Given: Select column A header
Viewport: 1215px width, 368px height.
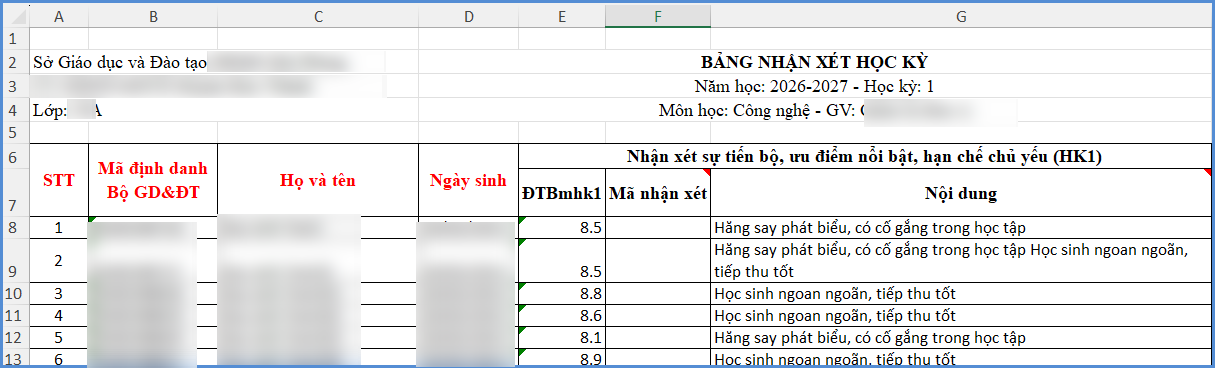Looking at the screenshot, I should click(59, 17).
